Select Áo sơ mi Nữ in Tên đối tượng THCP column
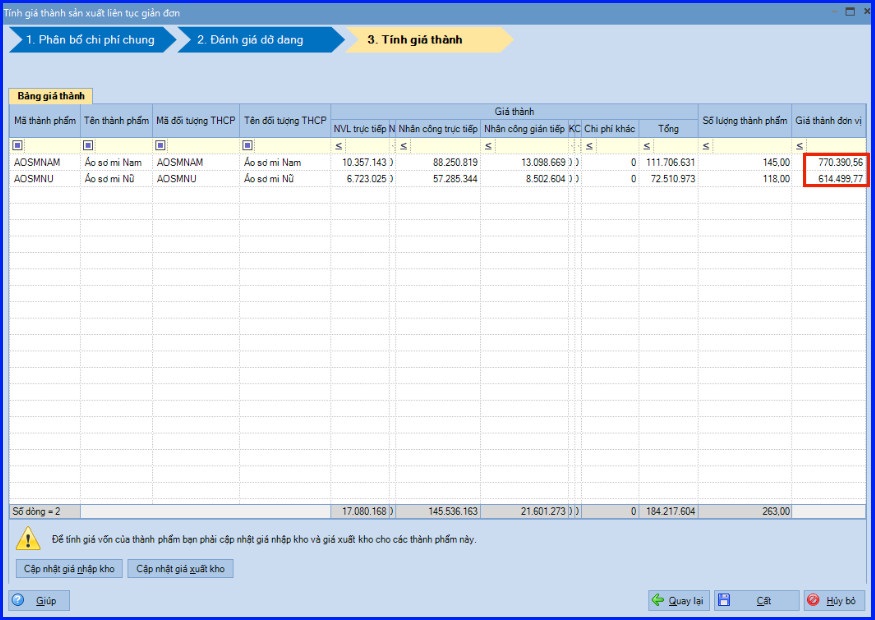The height and width of the screenshot is (620, 875). (285, 179)
